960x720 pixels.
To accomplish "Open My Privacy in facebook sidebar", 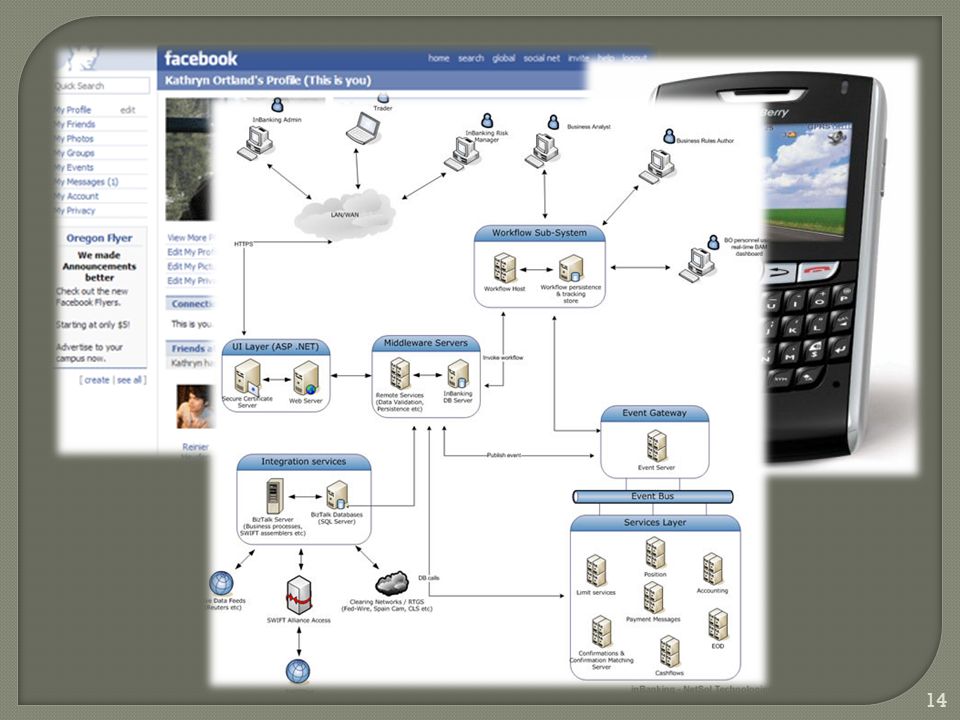I will click(x=75, y=211).
